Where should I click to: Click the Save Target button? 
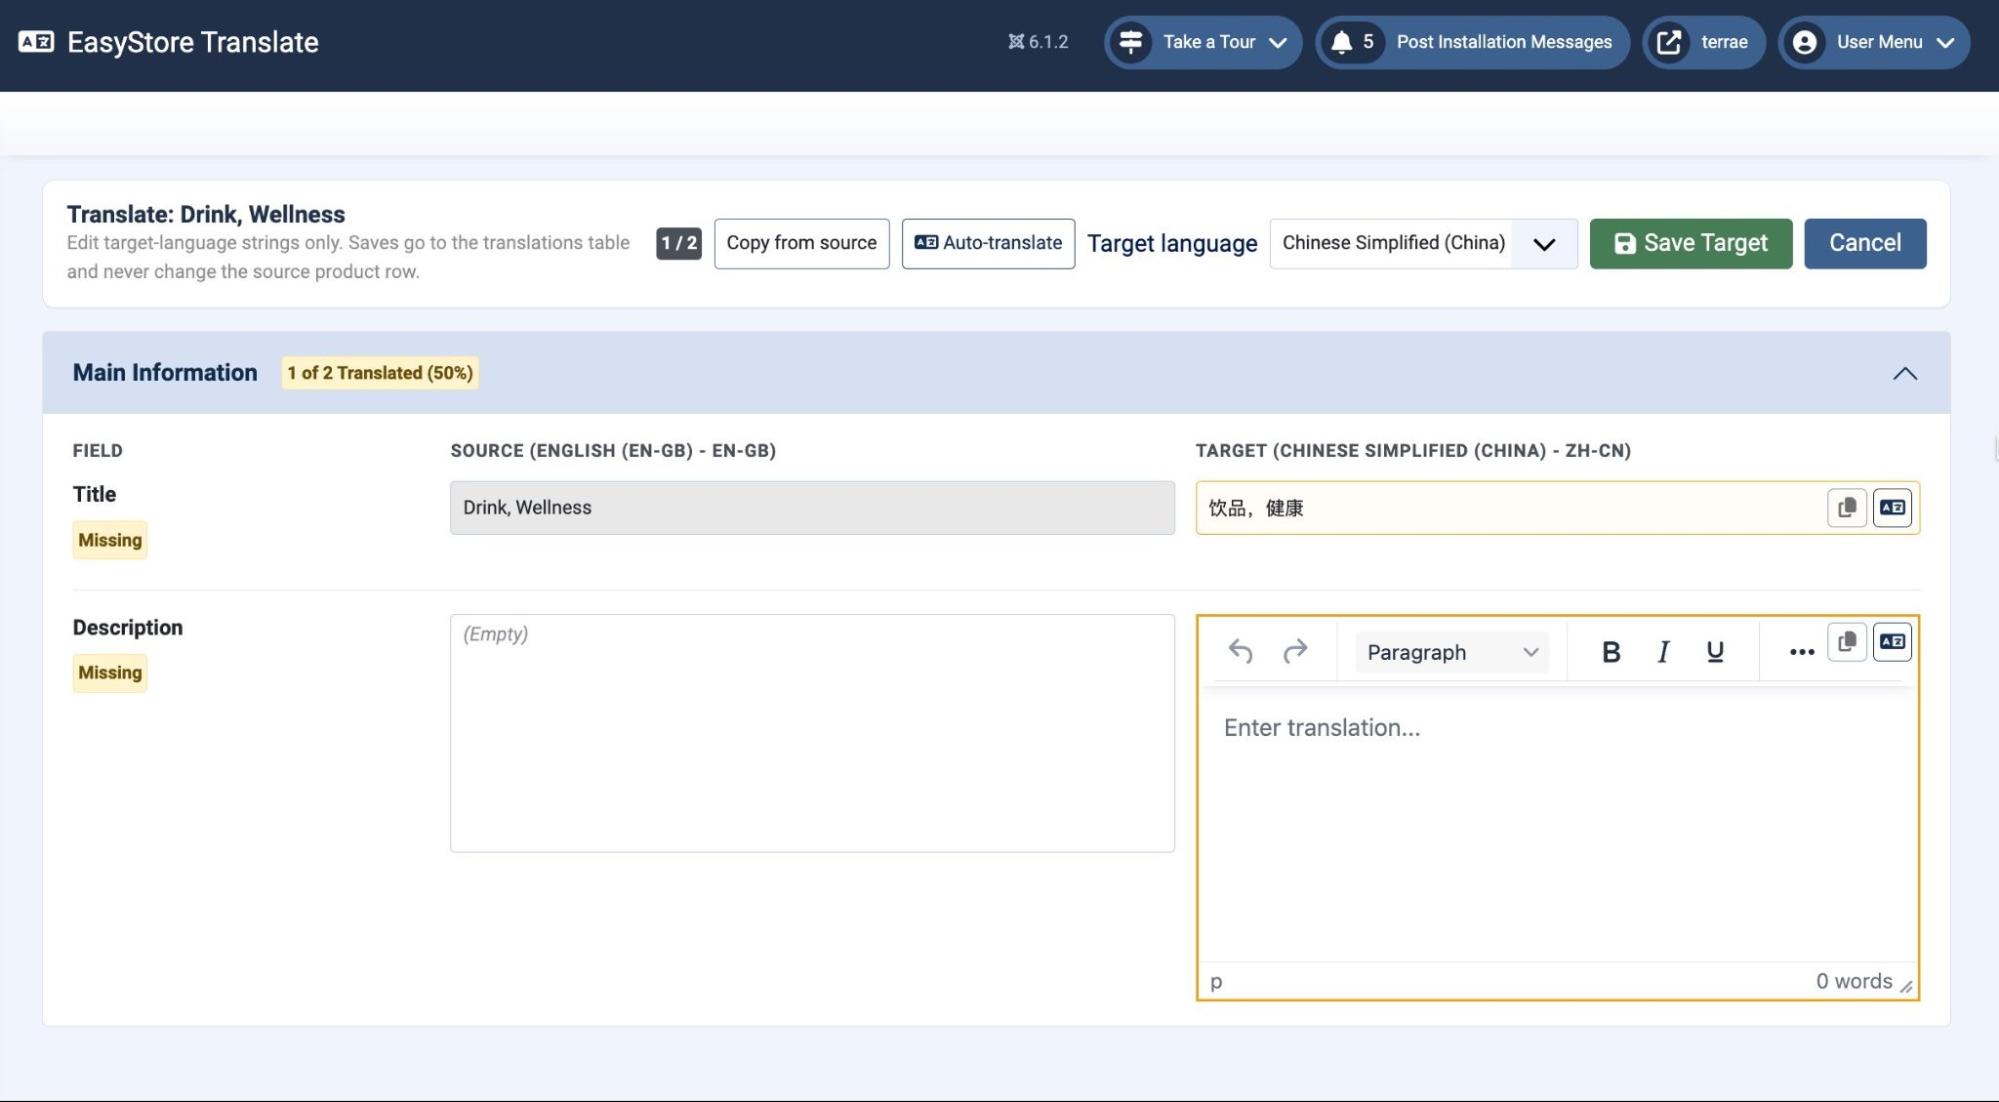pyautogui.click(x=1691, y=243)
